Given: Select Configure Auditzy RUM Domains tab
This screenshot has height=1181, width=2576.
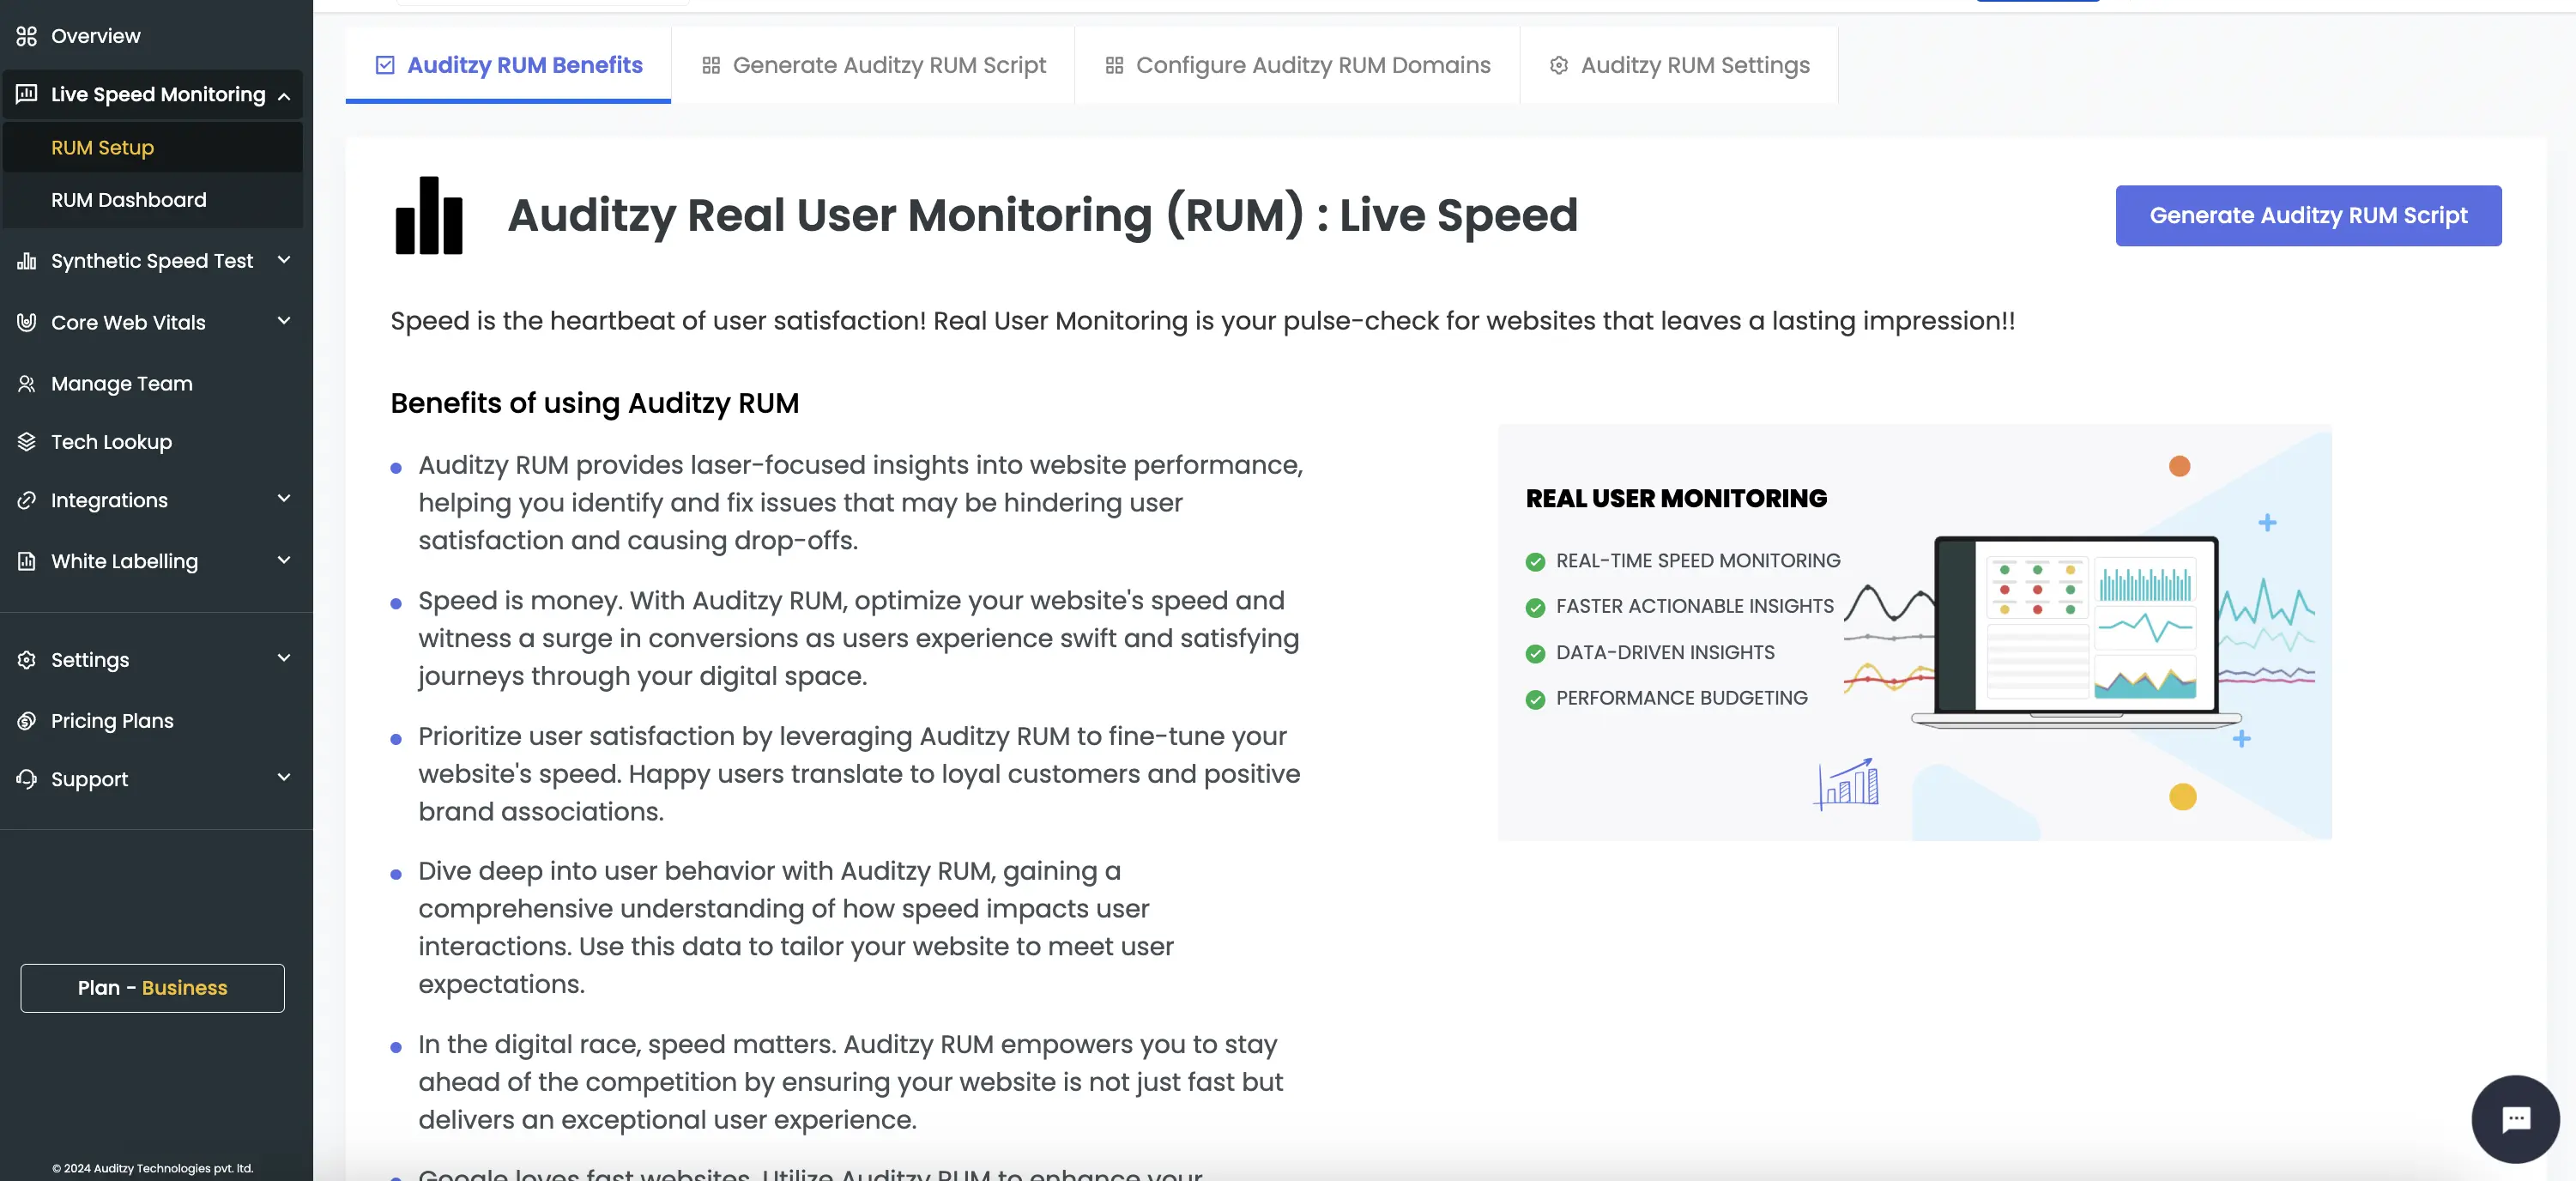Looking at the screenshot, I should coord(1313,66).
